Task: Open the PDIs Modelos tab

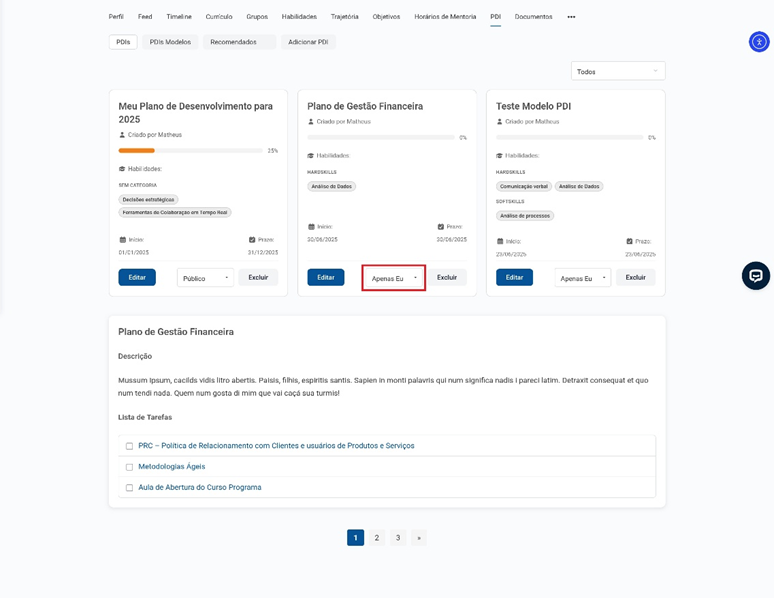Action: point(170,42)
